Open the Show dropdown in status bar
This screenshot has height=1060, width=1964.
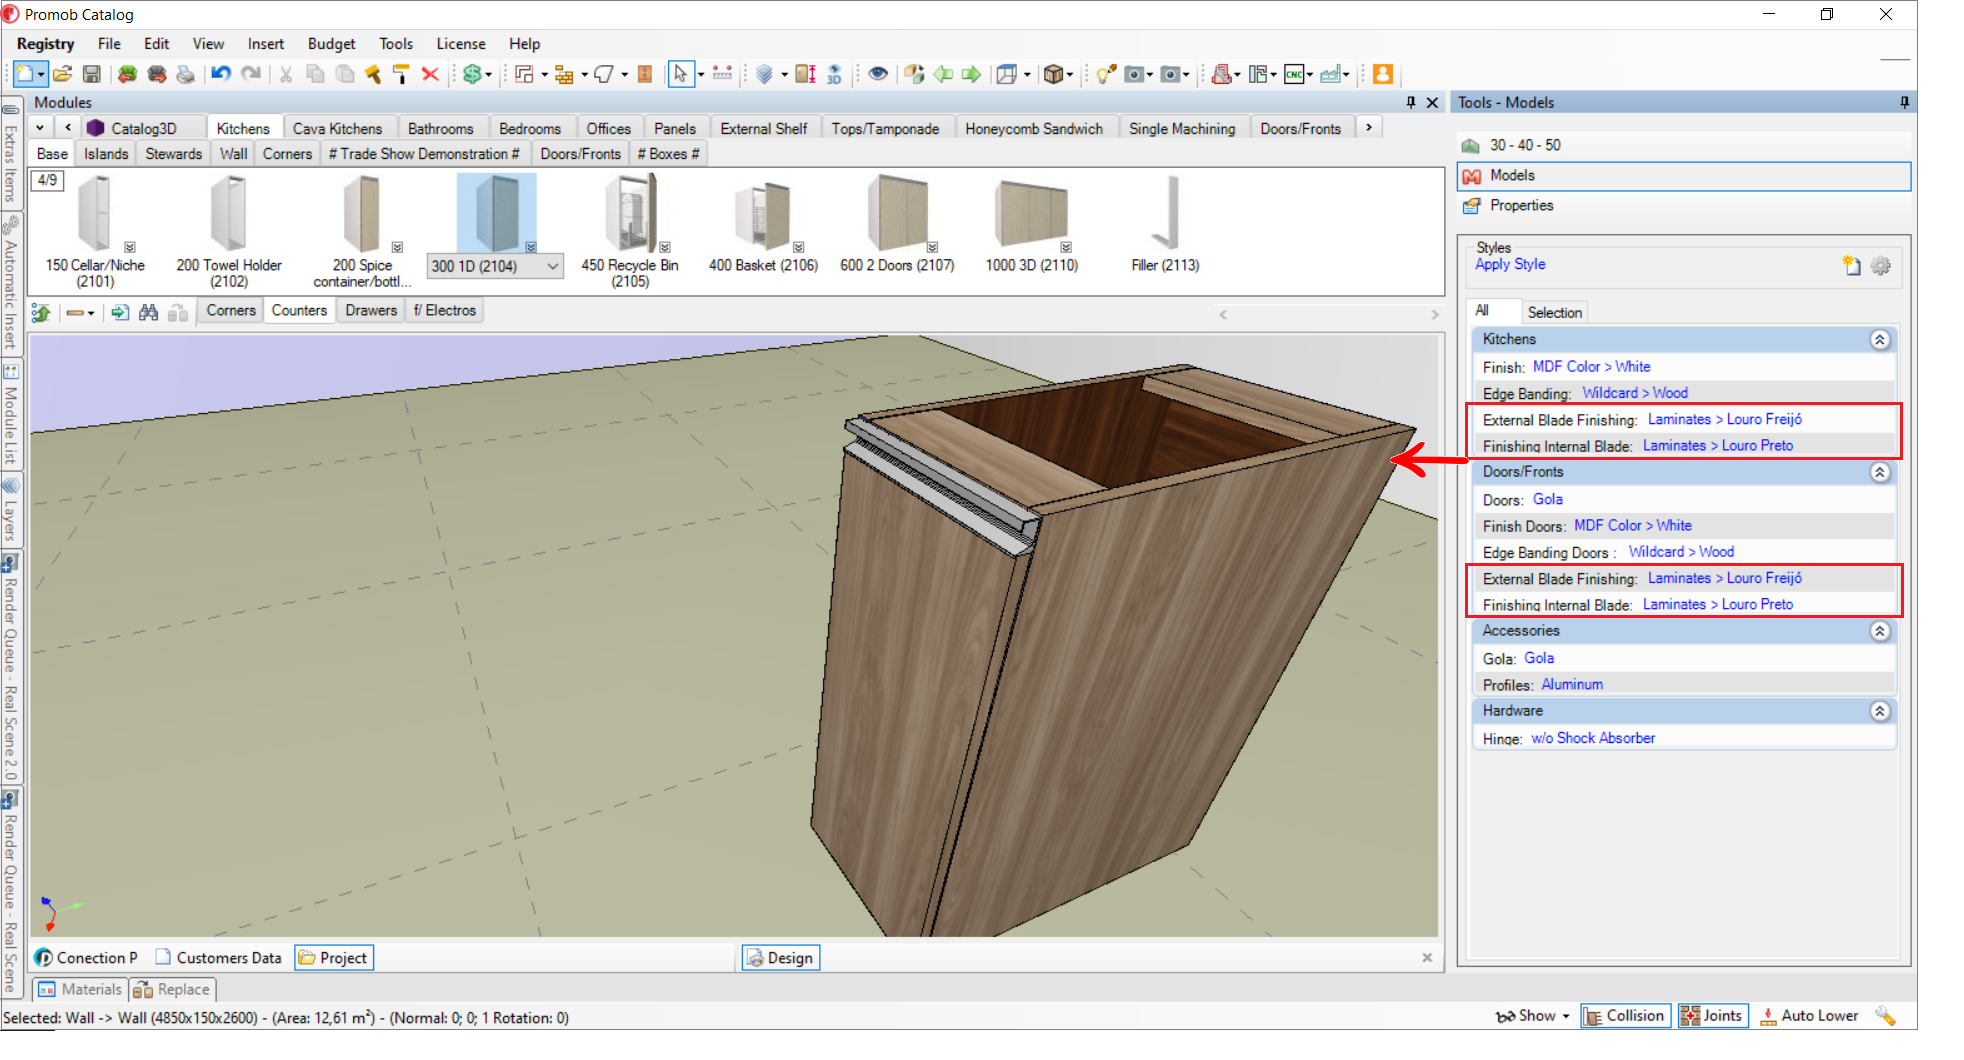[1533, 1016]
